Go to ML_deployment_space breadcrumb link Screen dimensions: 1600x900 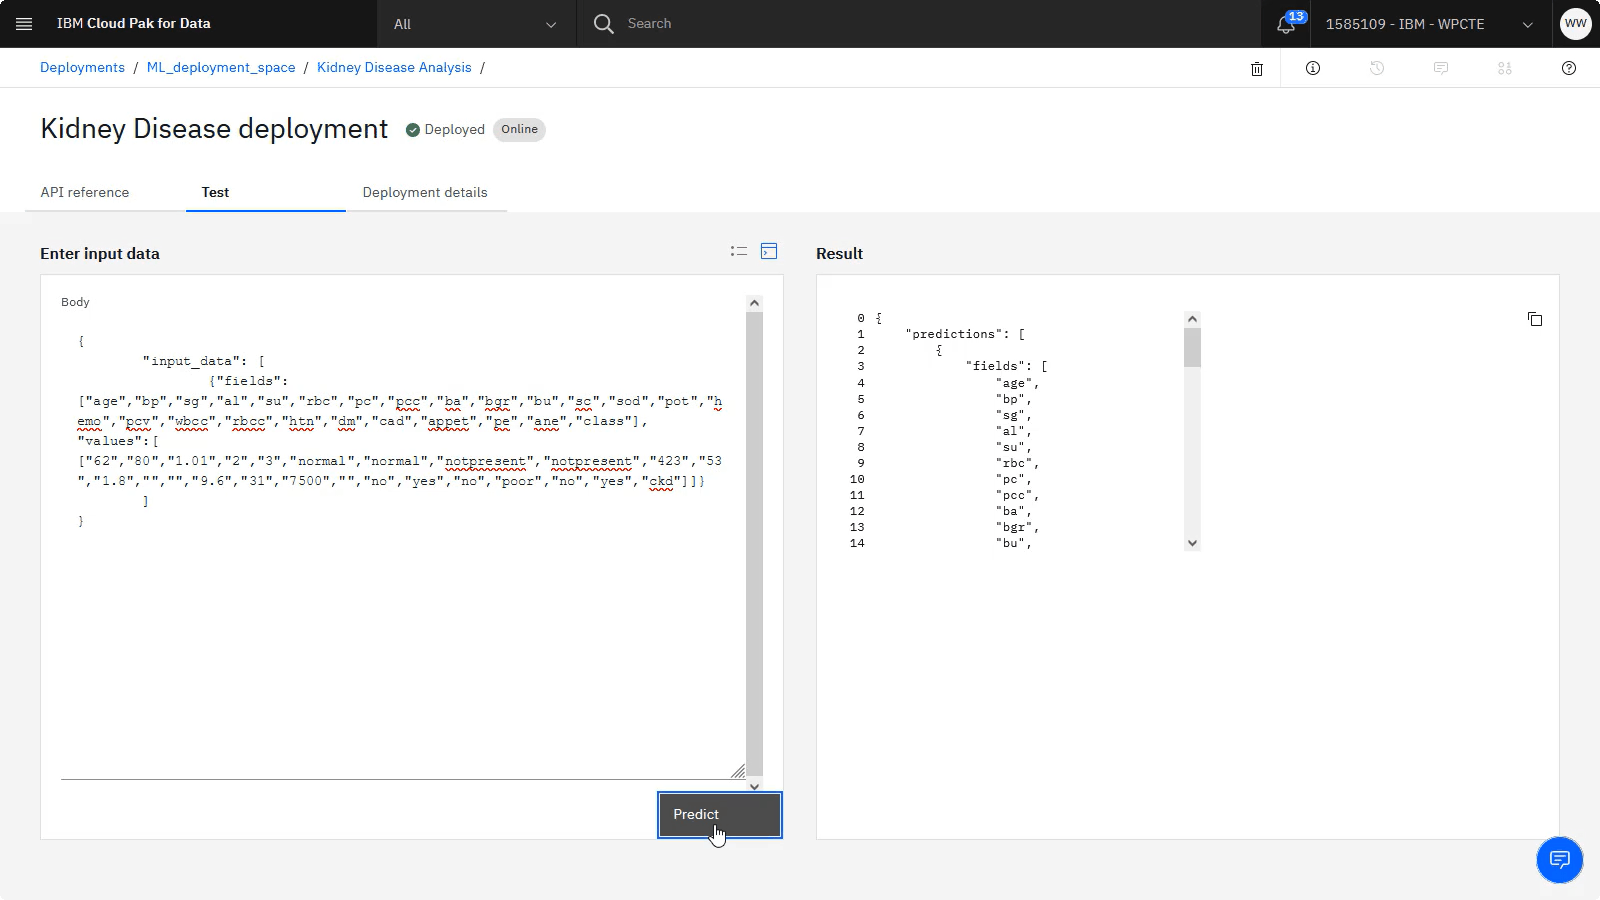point(221,67)
